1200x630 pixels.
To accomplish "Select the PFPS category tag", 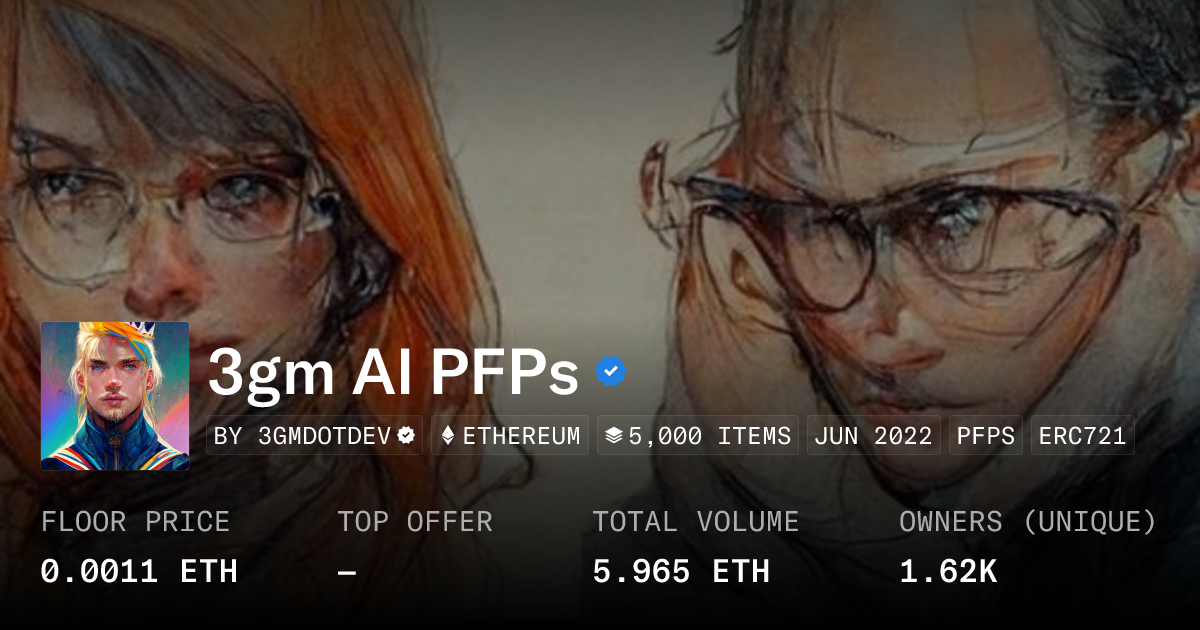I will pyautogui.click(x=985, y=436).
